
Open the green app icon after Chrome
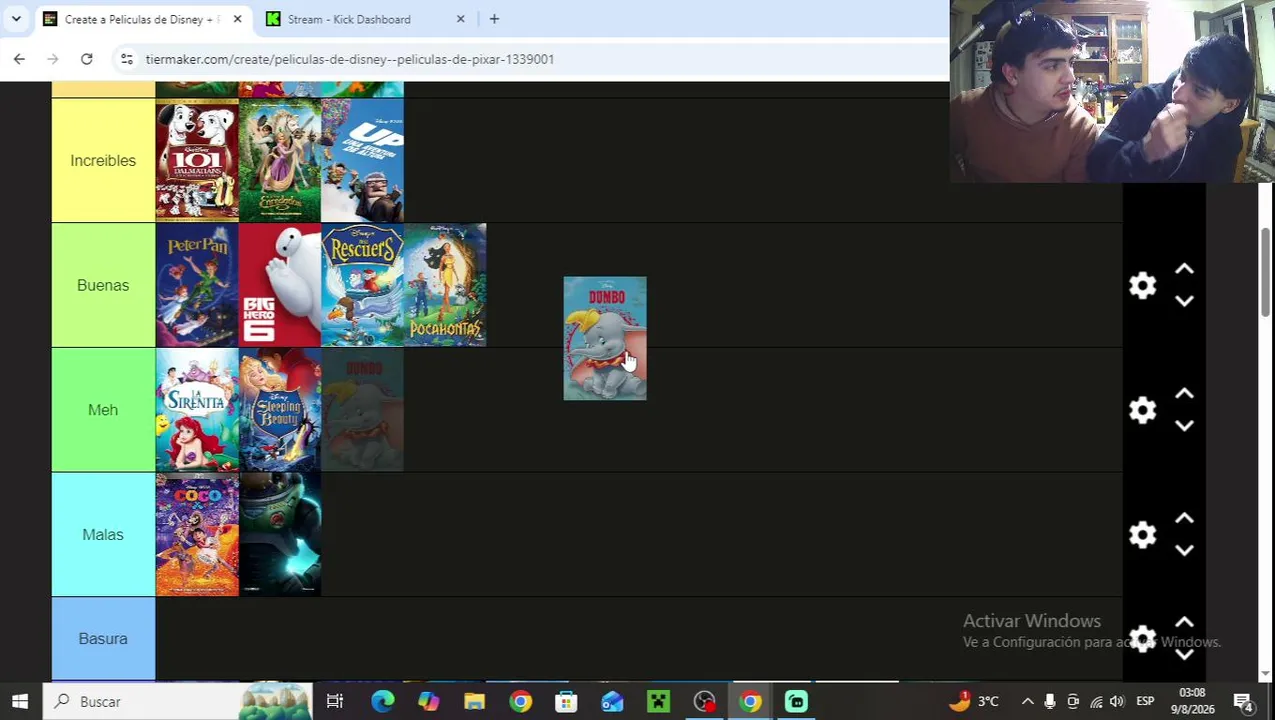796,701
